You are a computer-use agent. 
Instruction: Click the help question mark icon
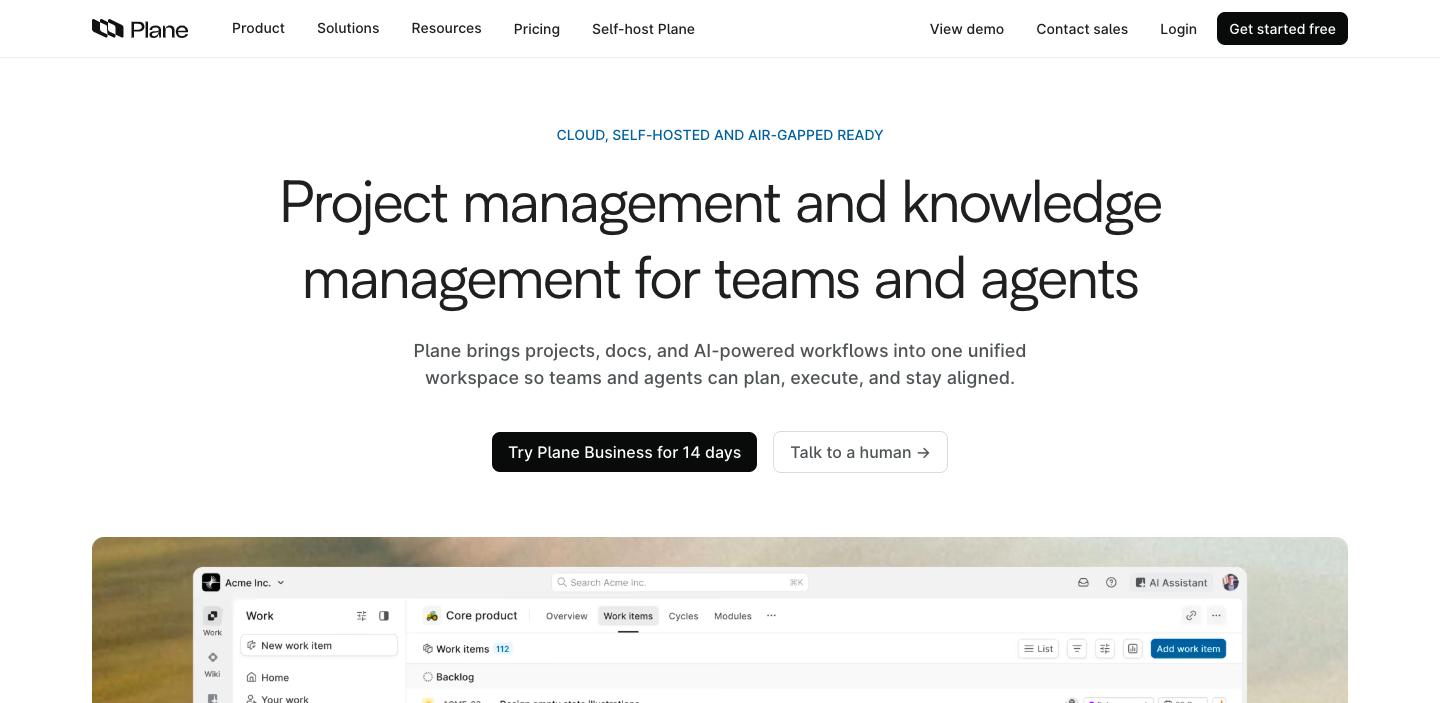pyautogui.click(x=1111, y=582)
